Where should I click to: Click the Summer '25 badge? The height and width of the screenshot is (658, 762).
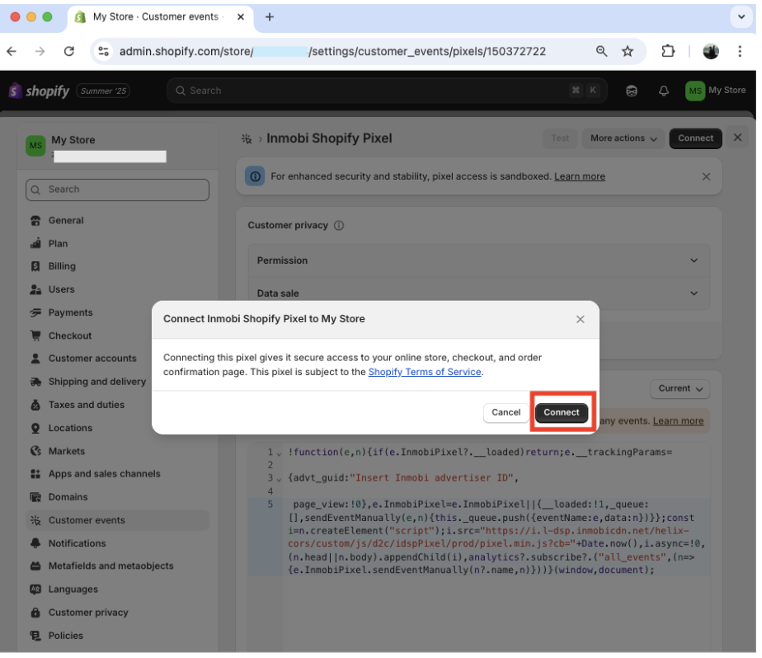coord(103,91)
